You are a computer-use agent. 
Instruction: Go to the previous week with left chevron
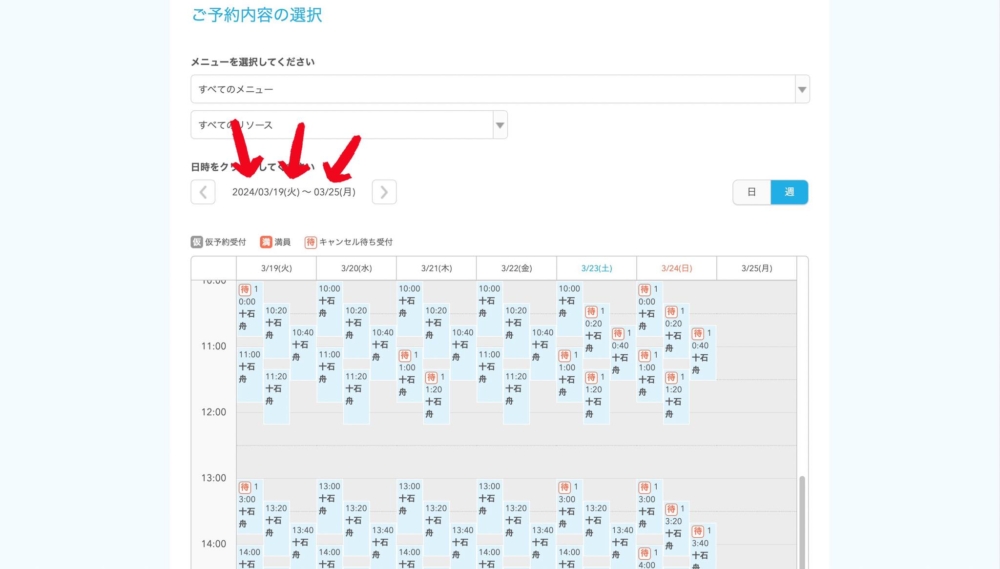[x=203, y=192]
